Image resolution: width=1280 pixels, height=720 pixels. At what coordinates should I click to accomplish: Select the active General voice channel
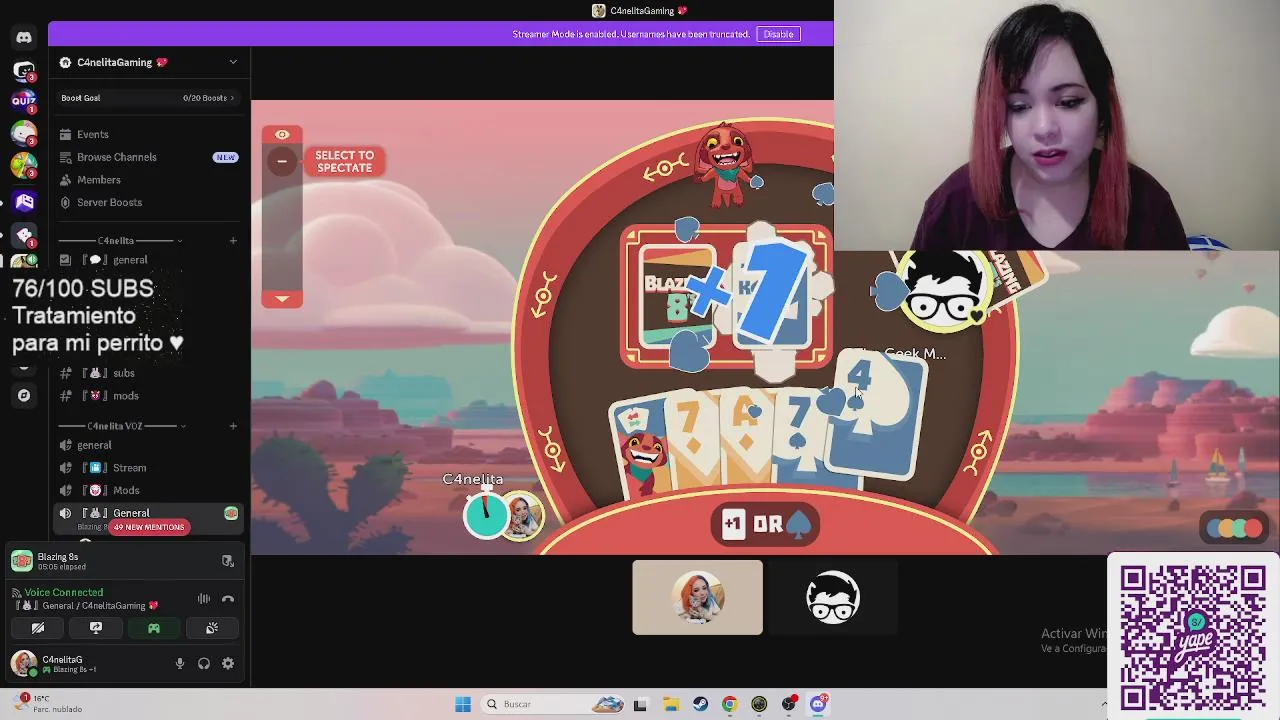pyautogui.click(x=150, y=513)
